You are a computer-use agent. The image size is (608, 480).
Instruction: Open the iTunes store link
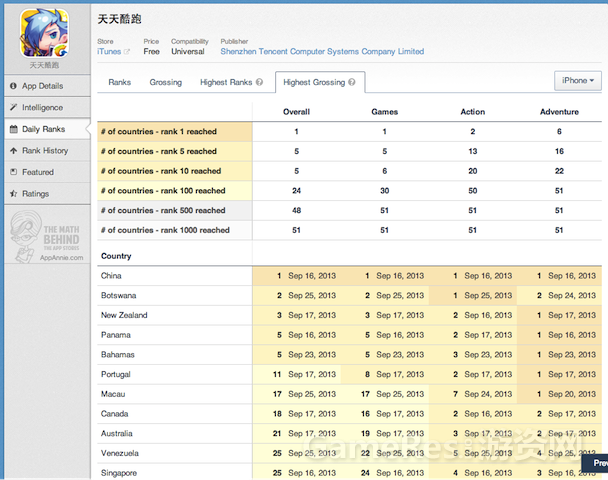(x=109, y=52)
